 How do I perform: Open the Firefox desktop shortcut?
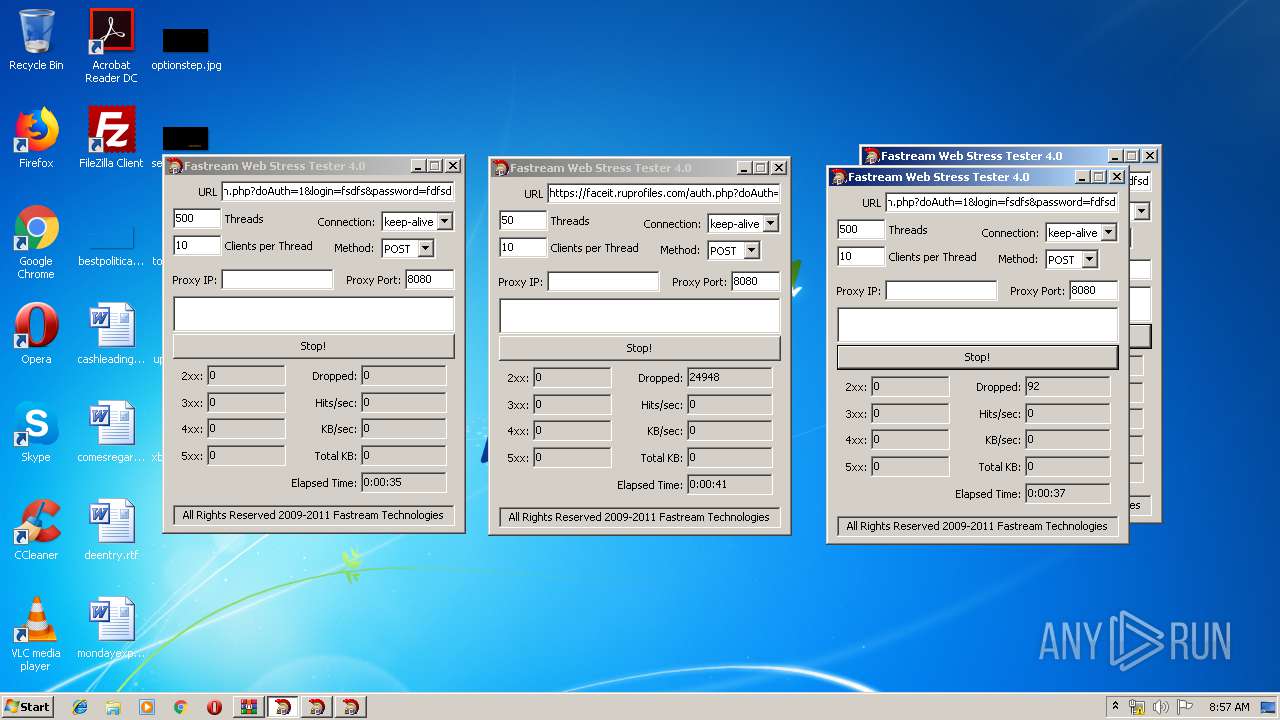pos(36,138)
